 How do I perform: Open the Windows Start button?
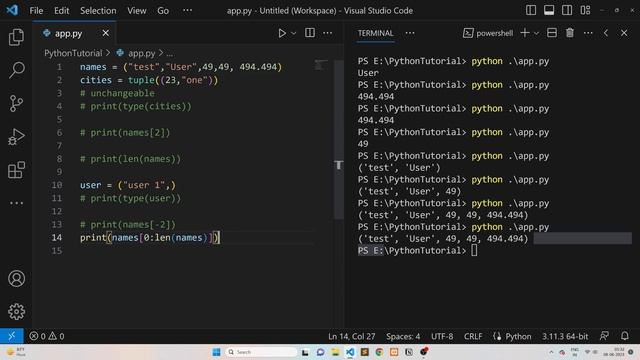[x=216, y=352]
